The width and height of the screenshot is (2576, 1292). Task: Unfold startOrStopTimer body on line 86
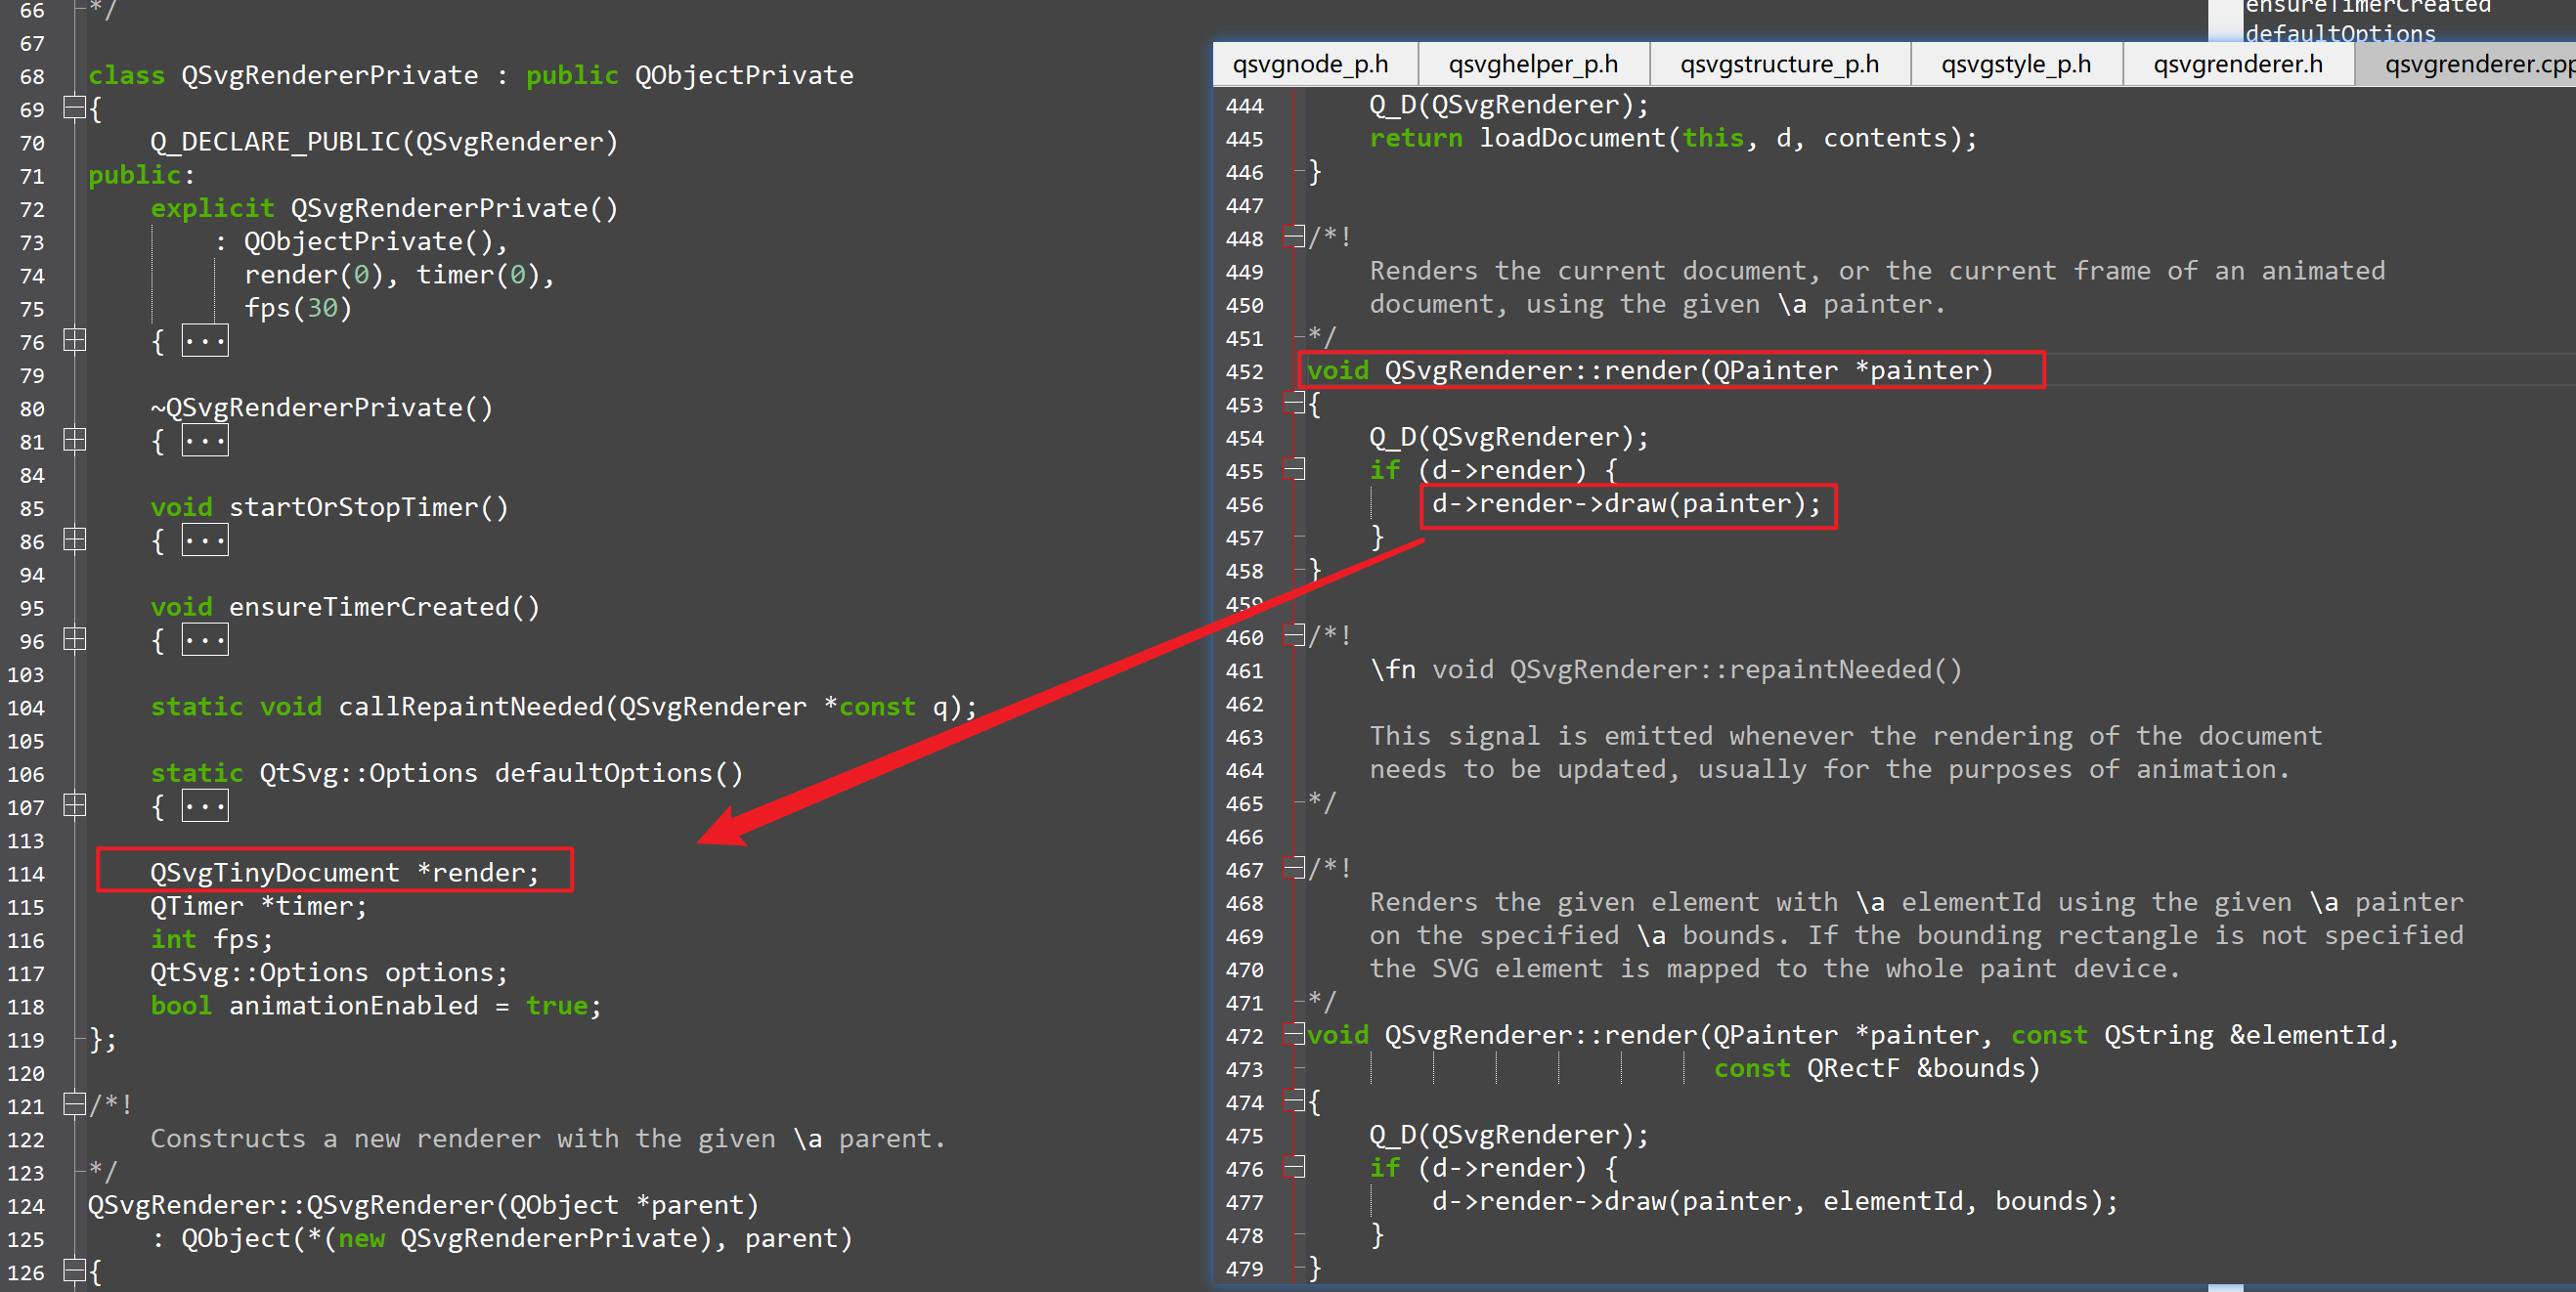pyautogui.click(x=74, y=540)
